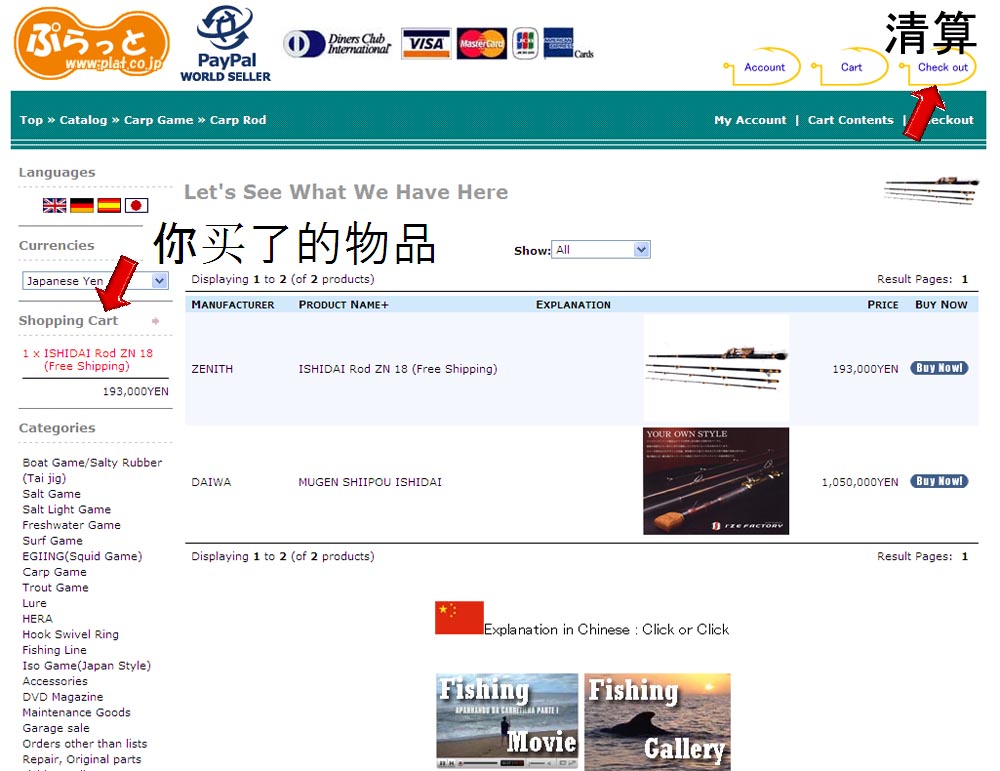Open Carp Game category in sidebar
This screenshot has height=771, width=1000.
point(54,572)
